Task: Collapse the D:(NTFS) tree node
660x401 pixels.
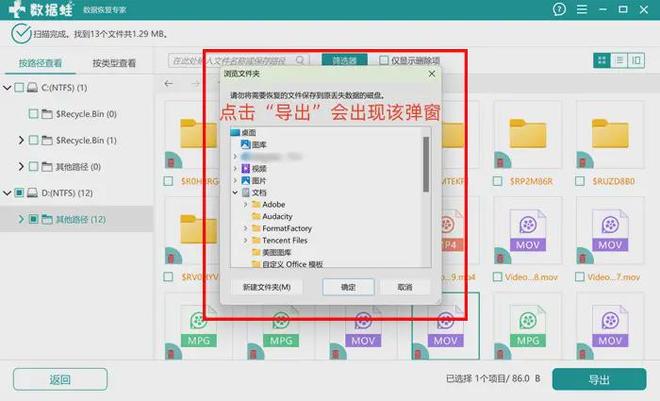Action: tap(7, 193)
